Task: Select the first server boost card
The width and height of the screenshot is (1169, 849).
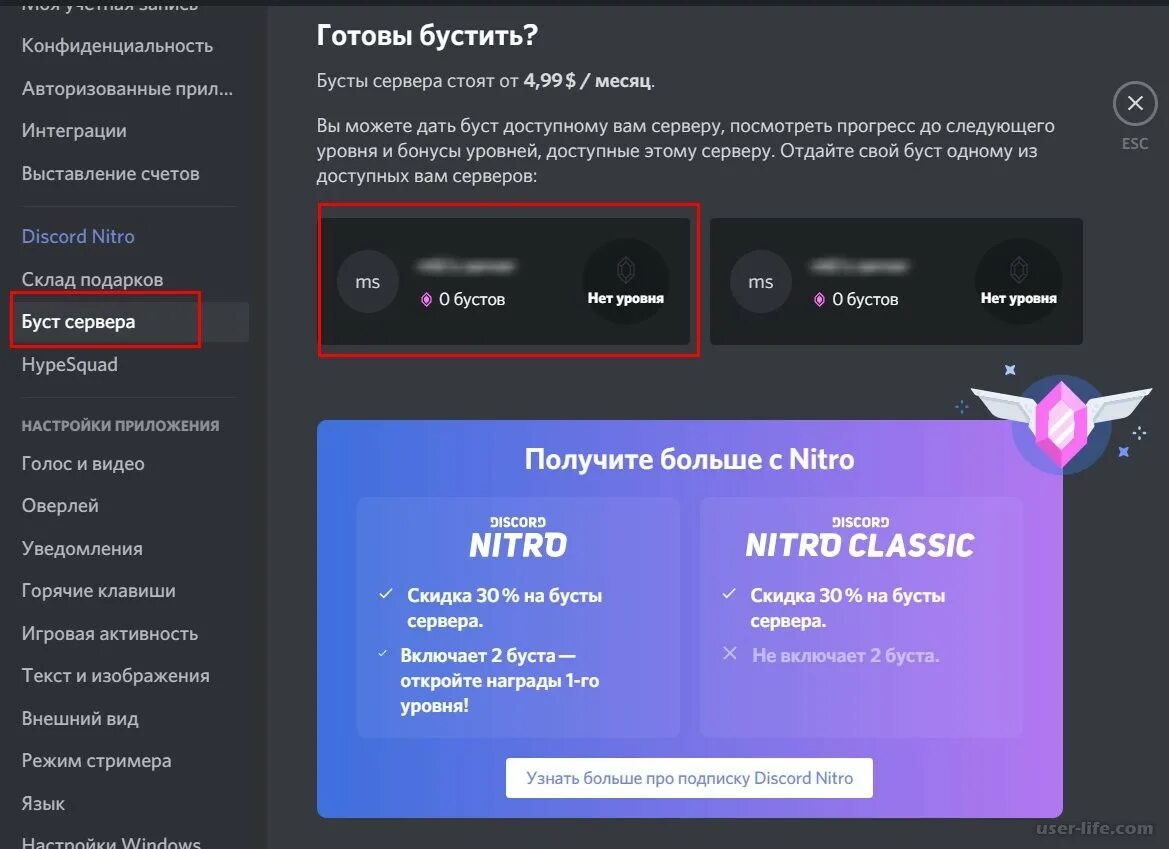Action: tap(505, 281)
